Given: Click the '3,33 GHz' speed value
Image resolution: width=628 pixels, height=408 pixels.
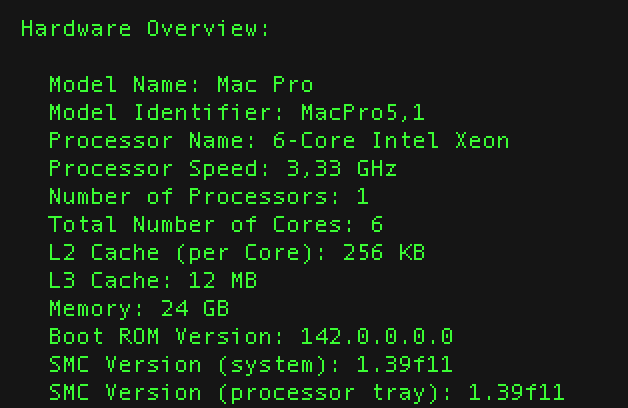Looking at the screenshot, I should [x=327, y=168].
